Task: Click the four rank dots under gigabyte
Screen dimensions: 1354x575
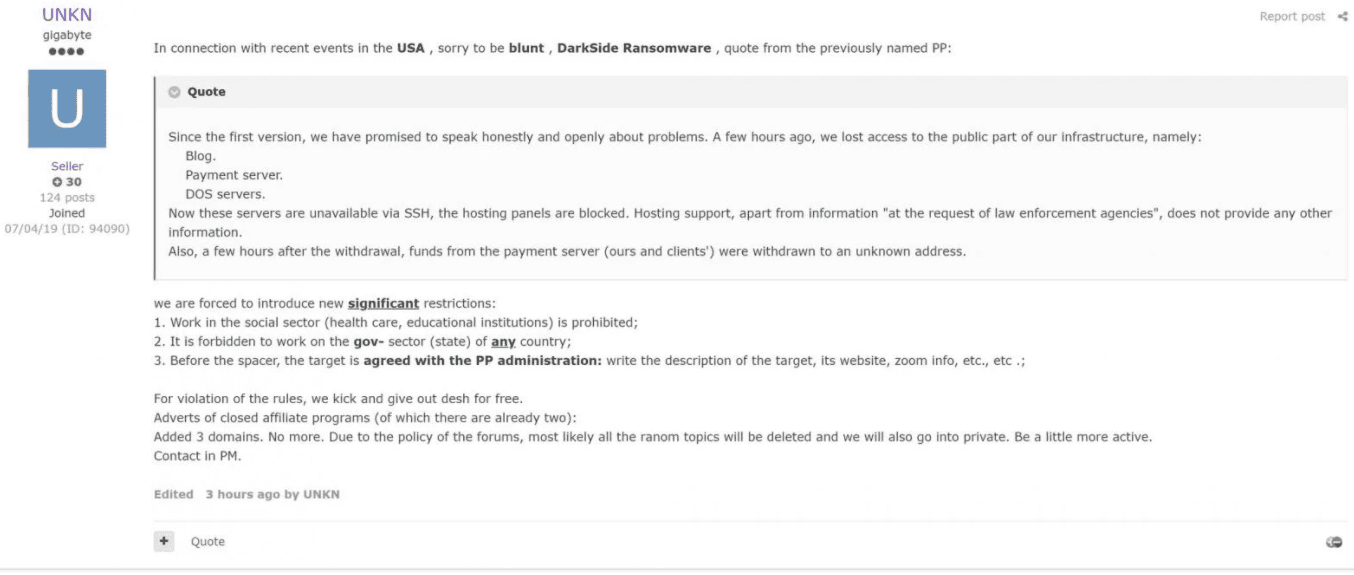Action: coord(66,51)
